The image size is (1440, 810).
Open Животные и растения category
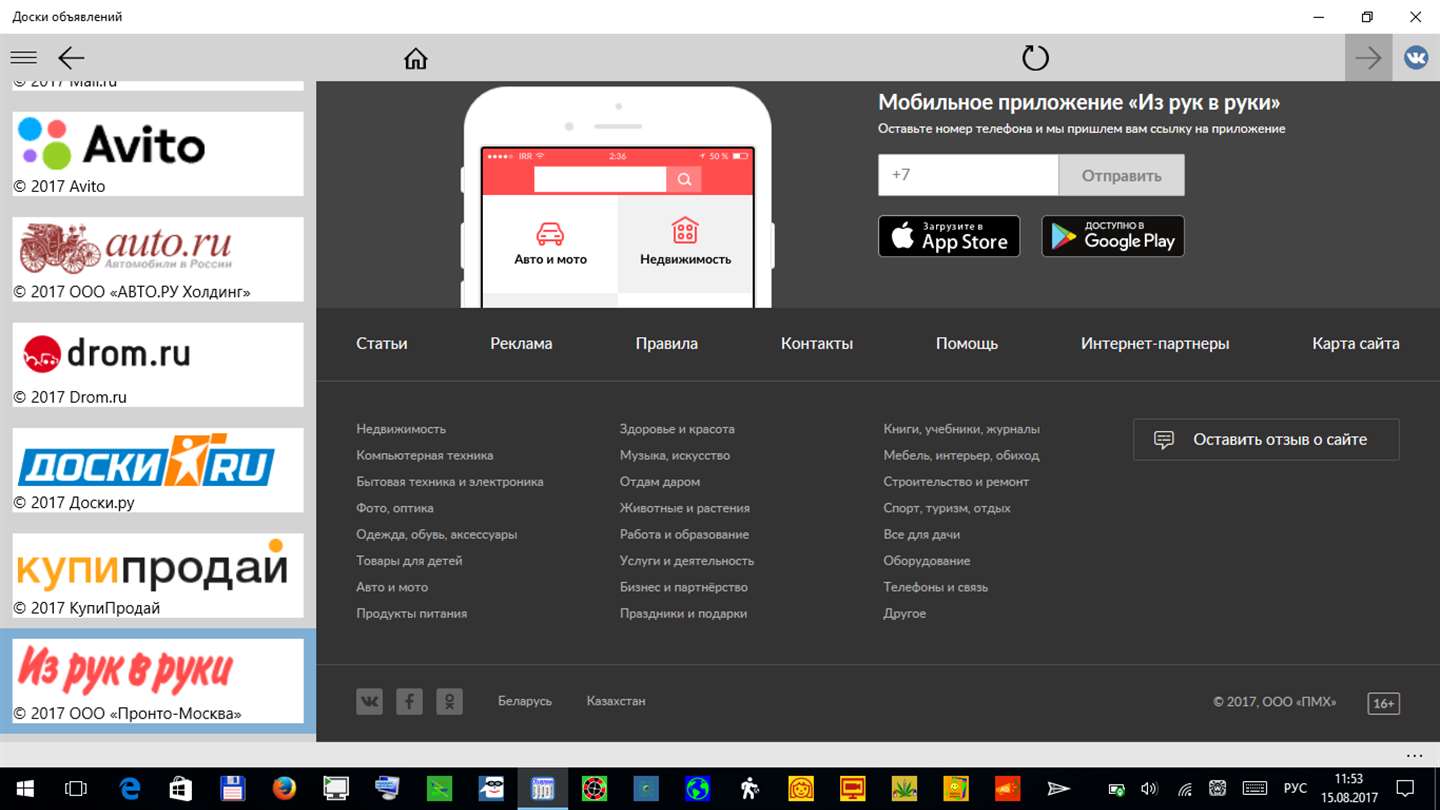point(685,508)
